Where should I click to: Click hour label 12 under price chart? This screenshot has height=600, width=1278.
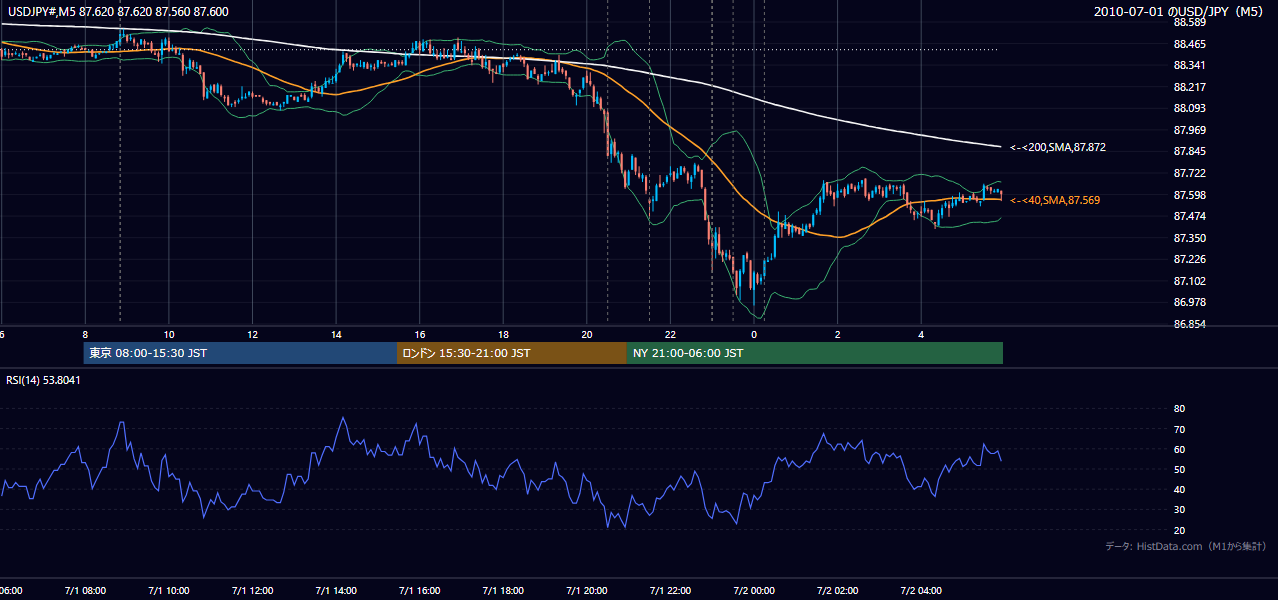click(253, 335)
